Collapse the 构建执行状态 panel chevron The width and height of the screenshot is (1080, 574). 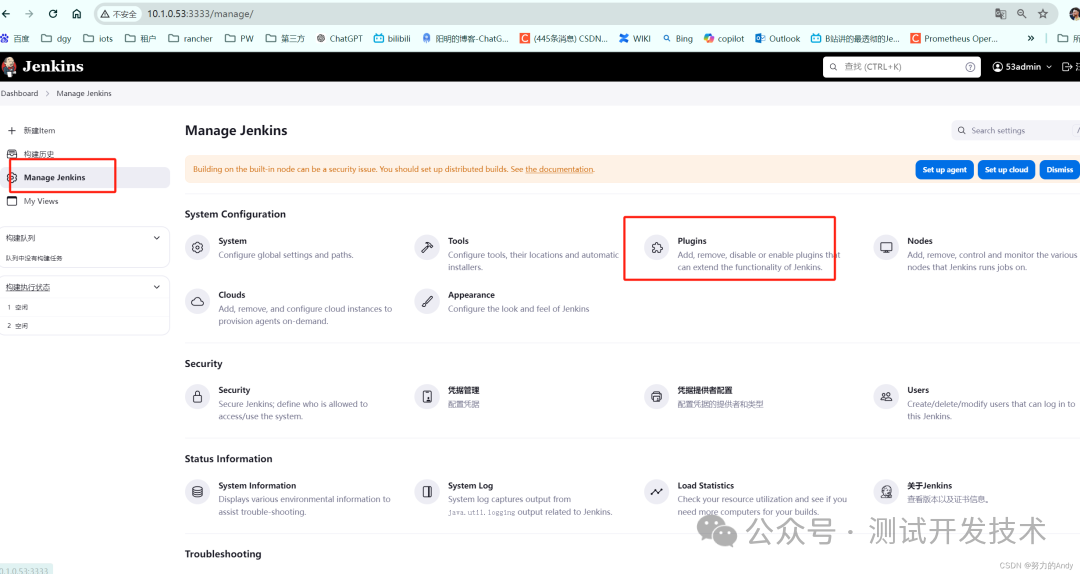[156, 287]
